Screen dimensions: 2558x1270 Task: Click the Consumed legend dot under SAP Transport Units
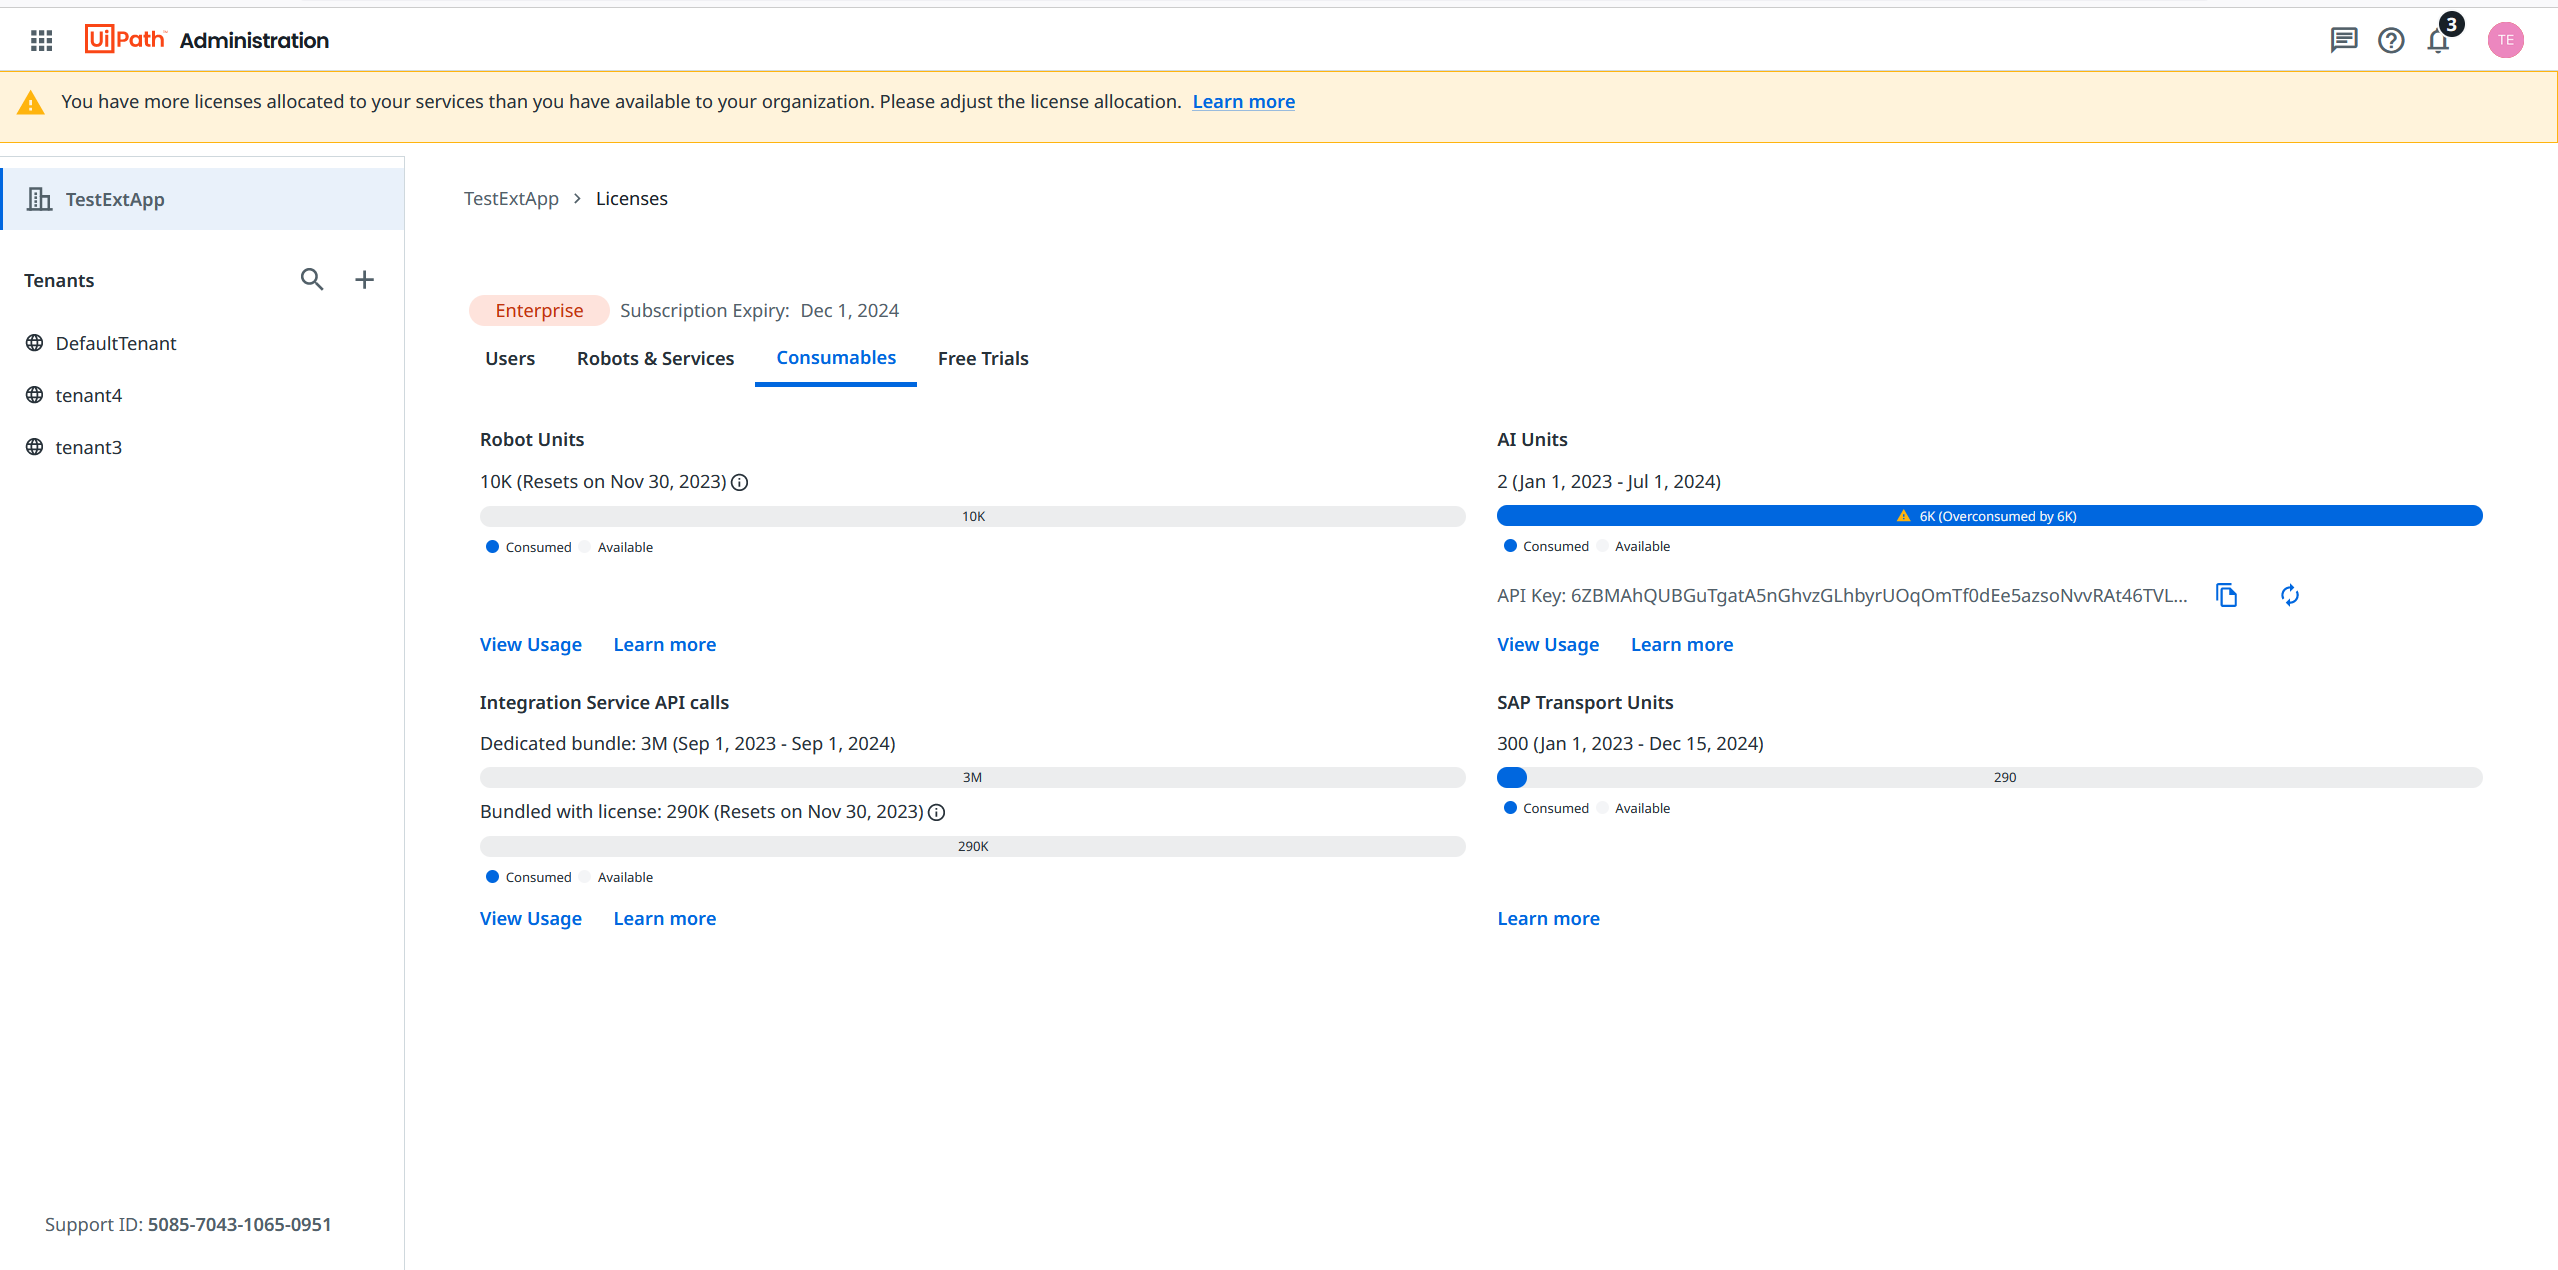pos(1510,808)
